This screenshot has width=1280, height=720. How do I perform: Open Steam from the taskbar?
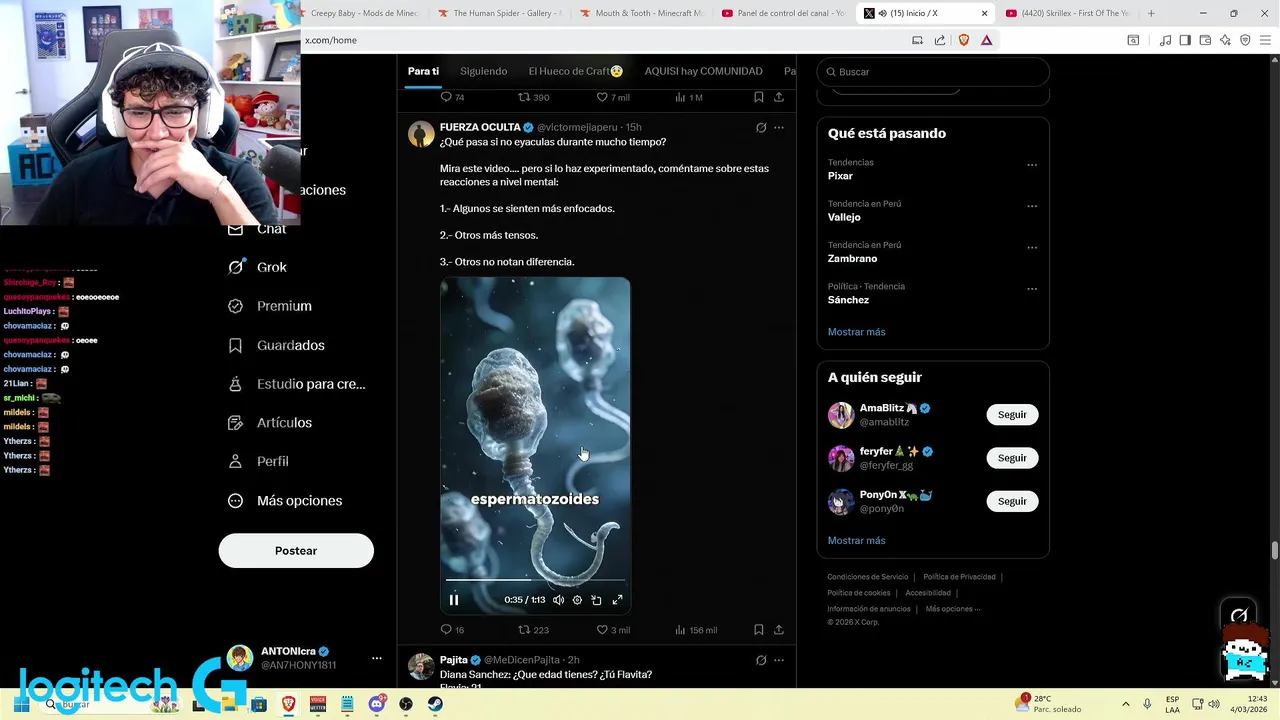coord(435,704)
